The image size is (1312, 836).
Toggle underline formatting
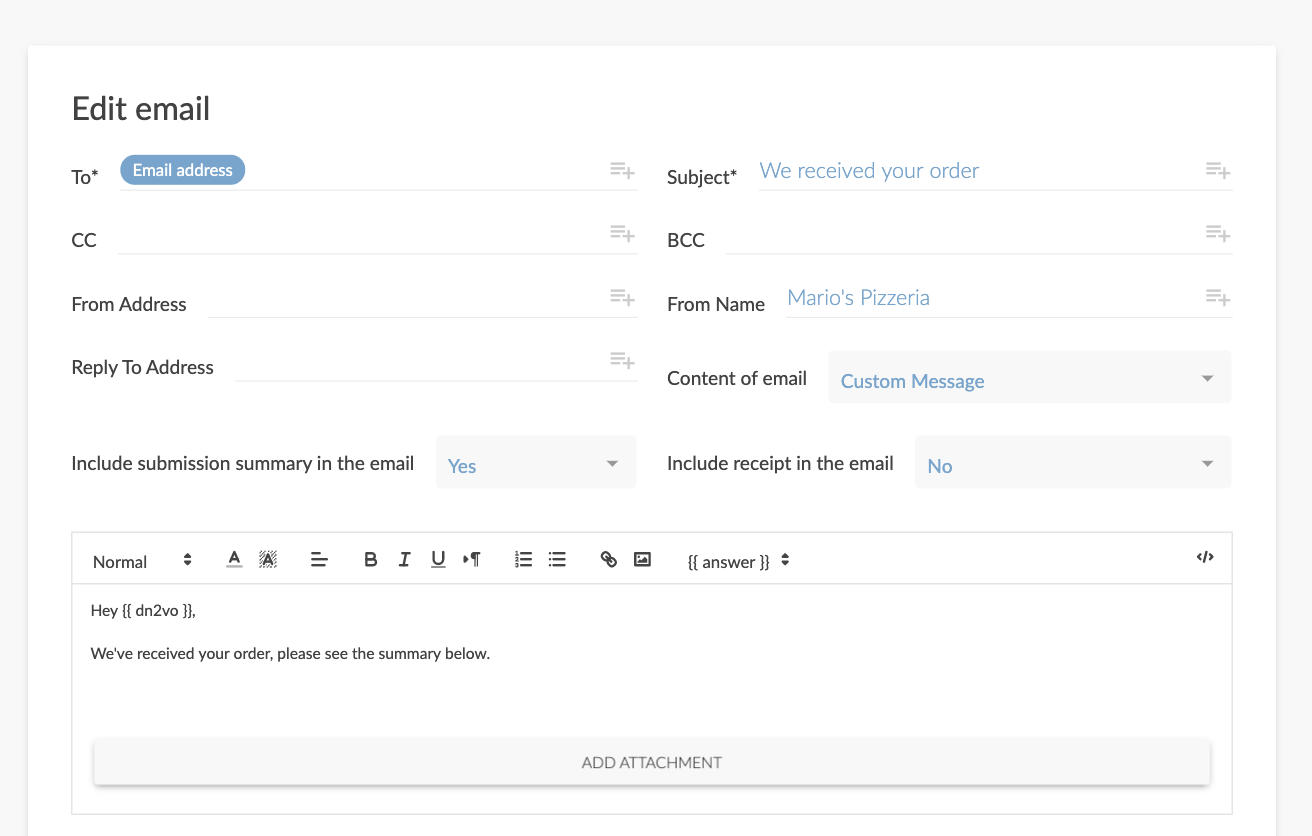[438, 560]
